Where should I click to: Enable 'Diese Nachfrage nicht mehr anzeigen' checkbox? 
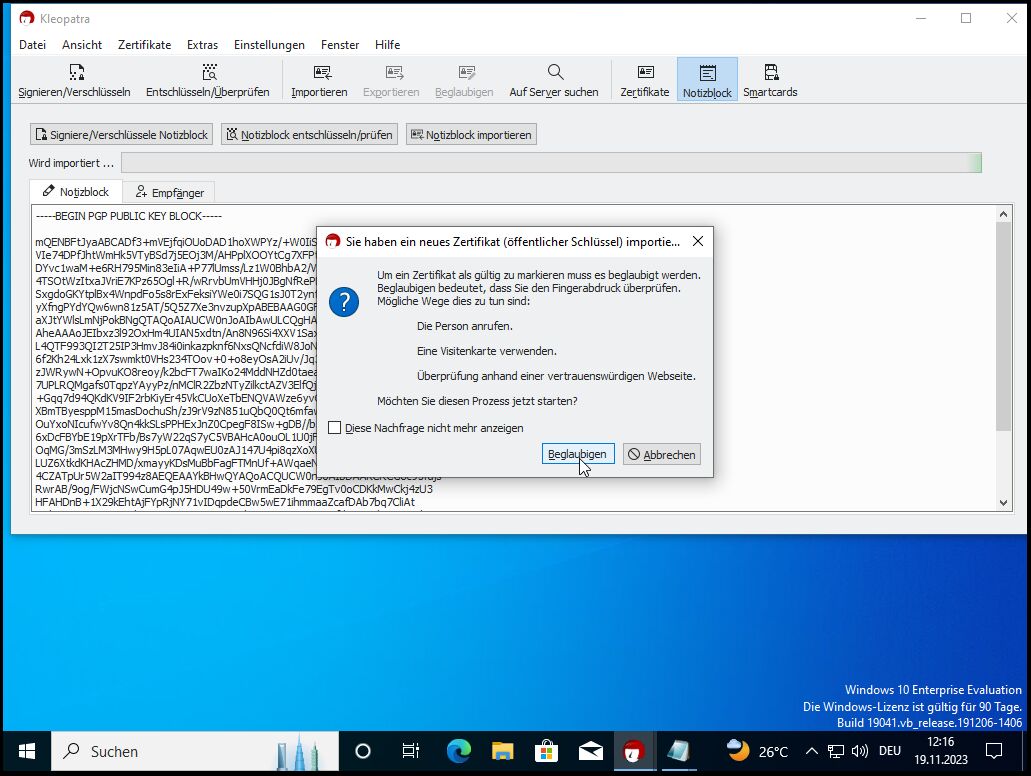click(335, 428)
